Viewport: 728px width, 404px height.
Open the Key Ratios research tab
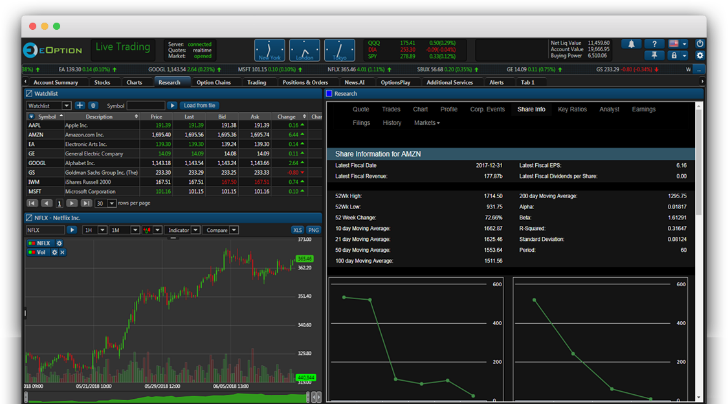click(x=573, y=108)
